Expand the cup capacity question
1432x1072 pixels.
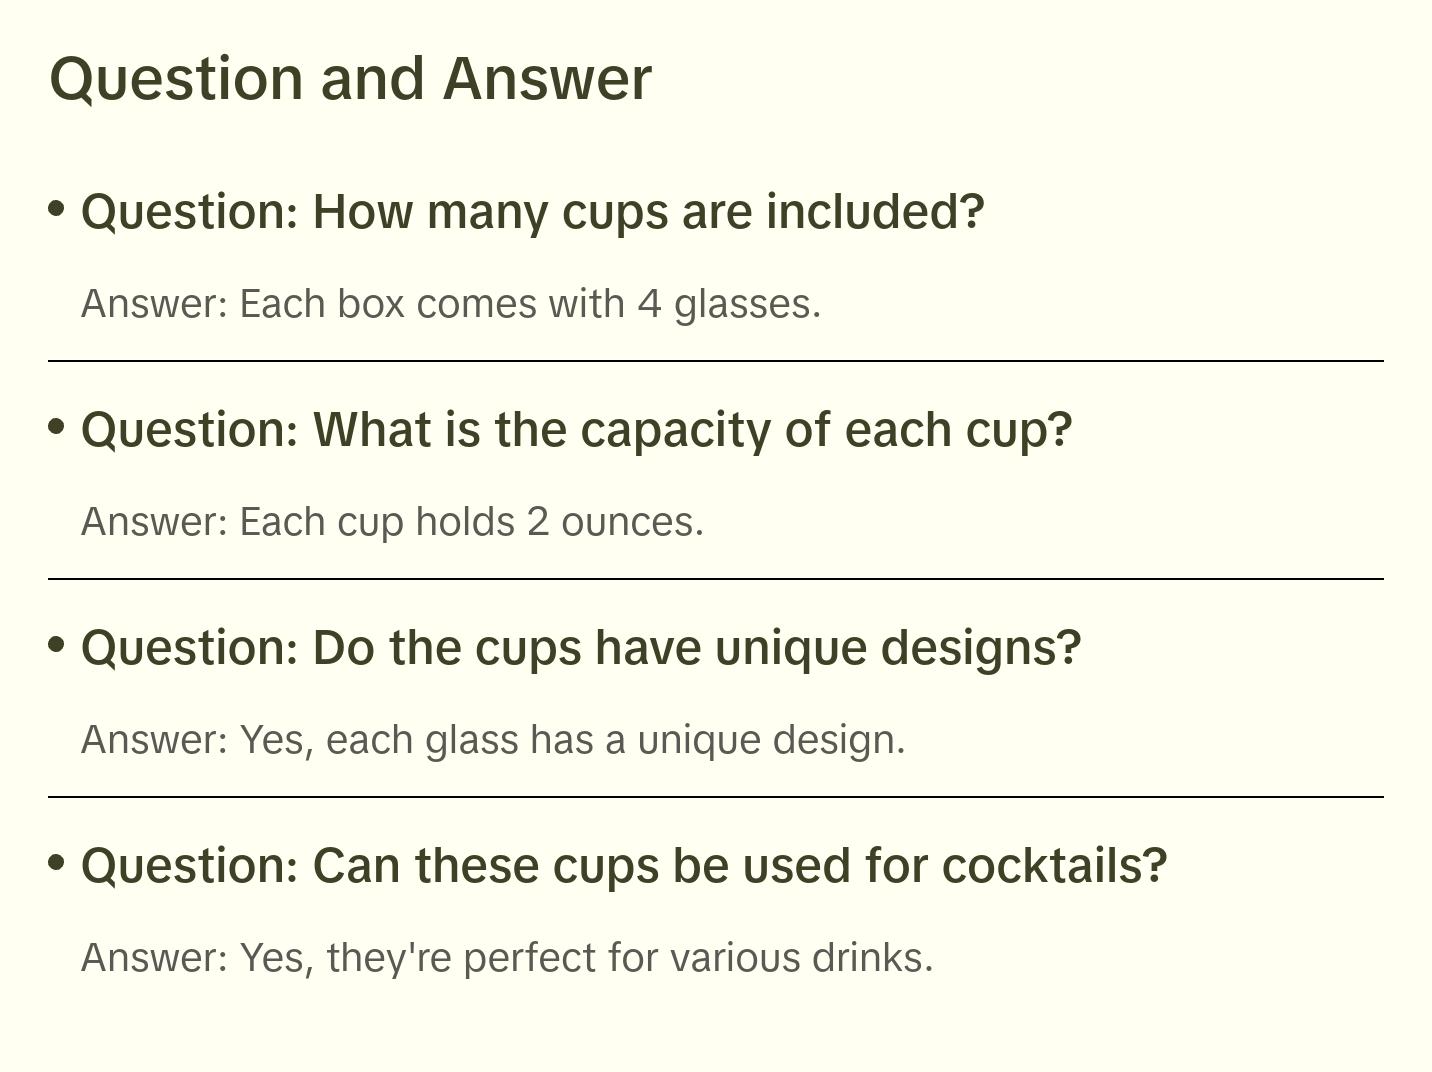576,430
